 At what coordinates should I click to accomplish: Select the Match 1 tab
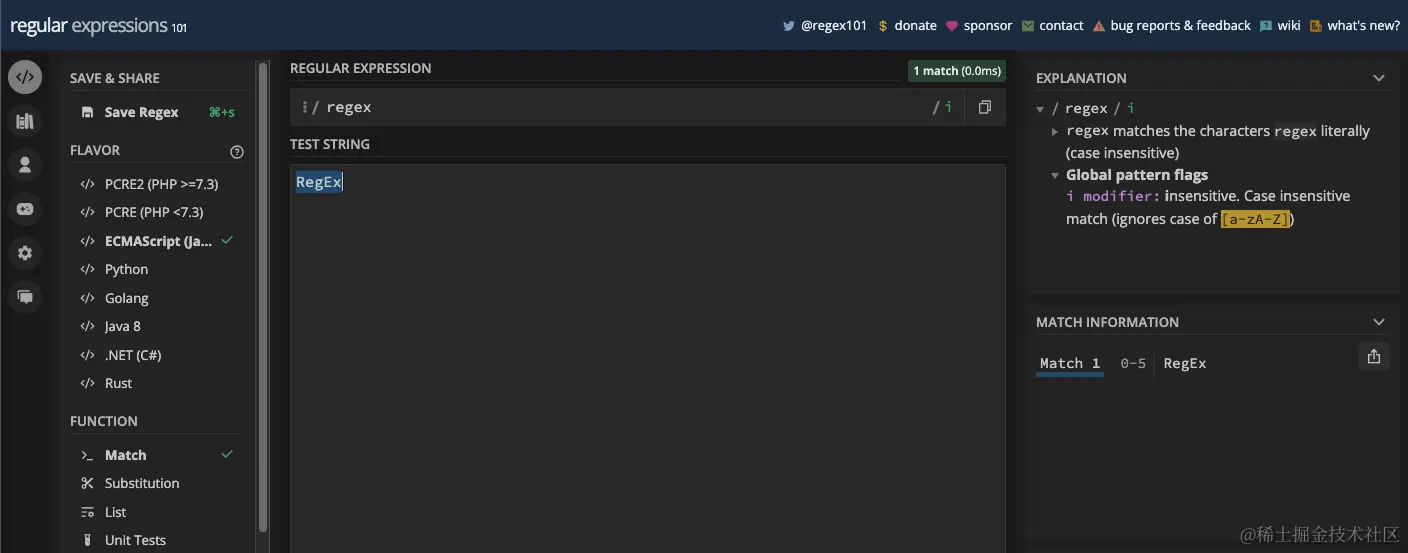[1070, 363]
